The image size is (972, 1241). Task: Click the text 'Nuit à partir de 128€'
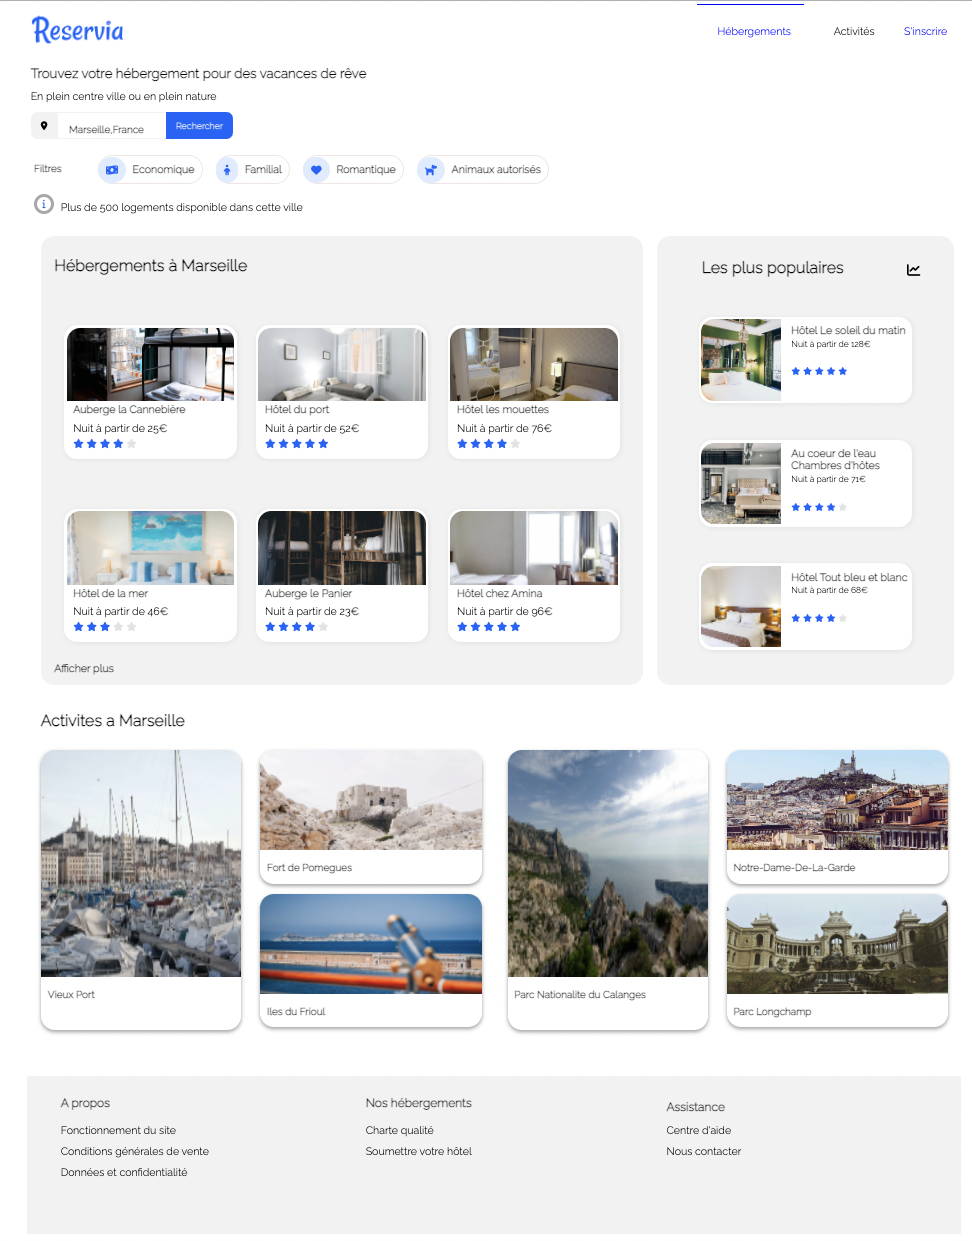click(831, 344)
